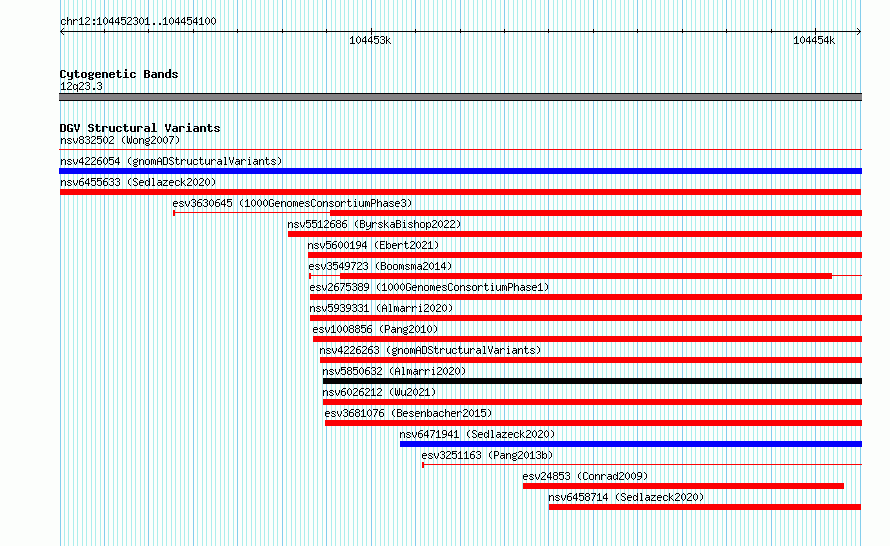Viewport: 890px width, 546px height.
Task: Open nsv6471941 (Sedlazeck2020) label
Action: pos(477,434)
